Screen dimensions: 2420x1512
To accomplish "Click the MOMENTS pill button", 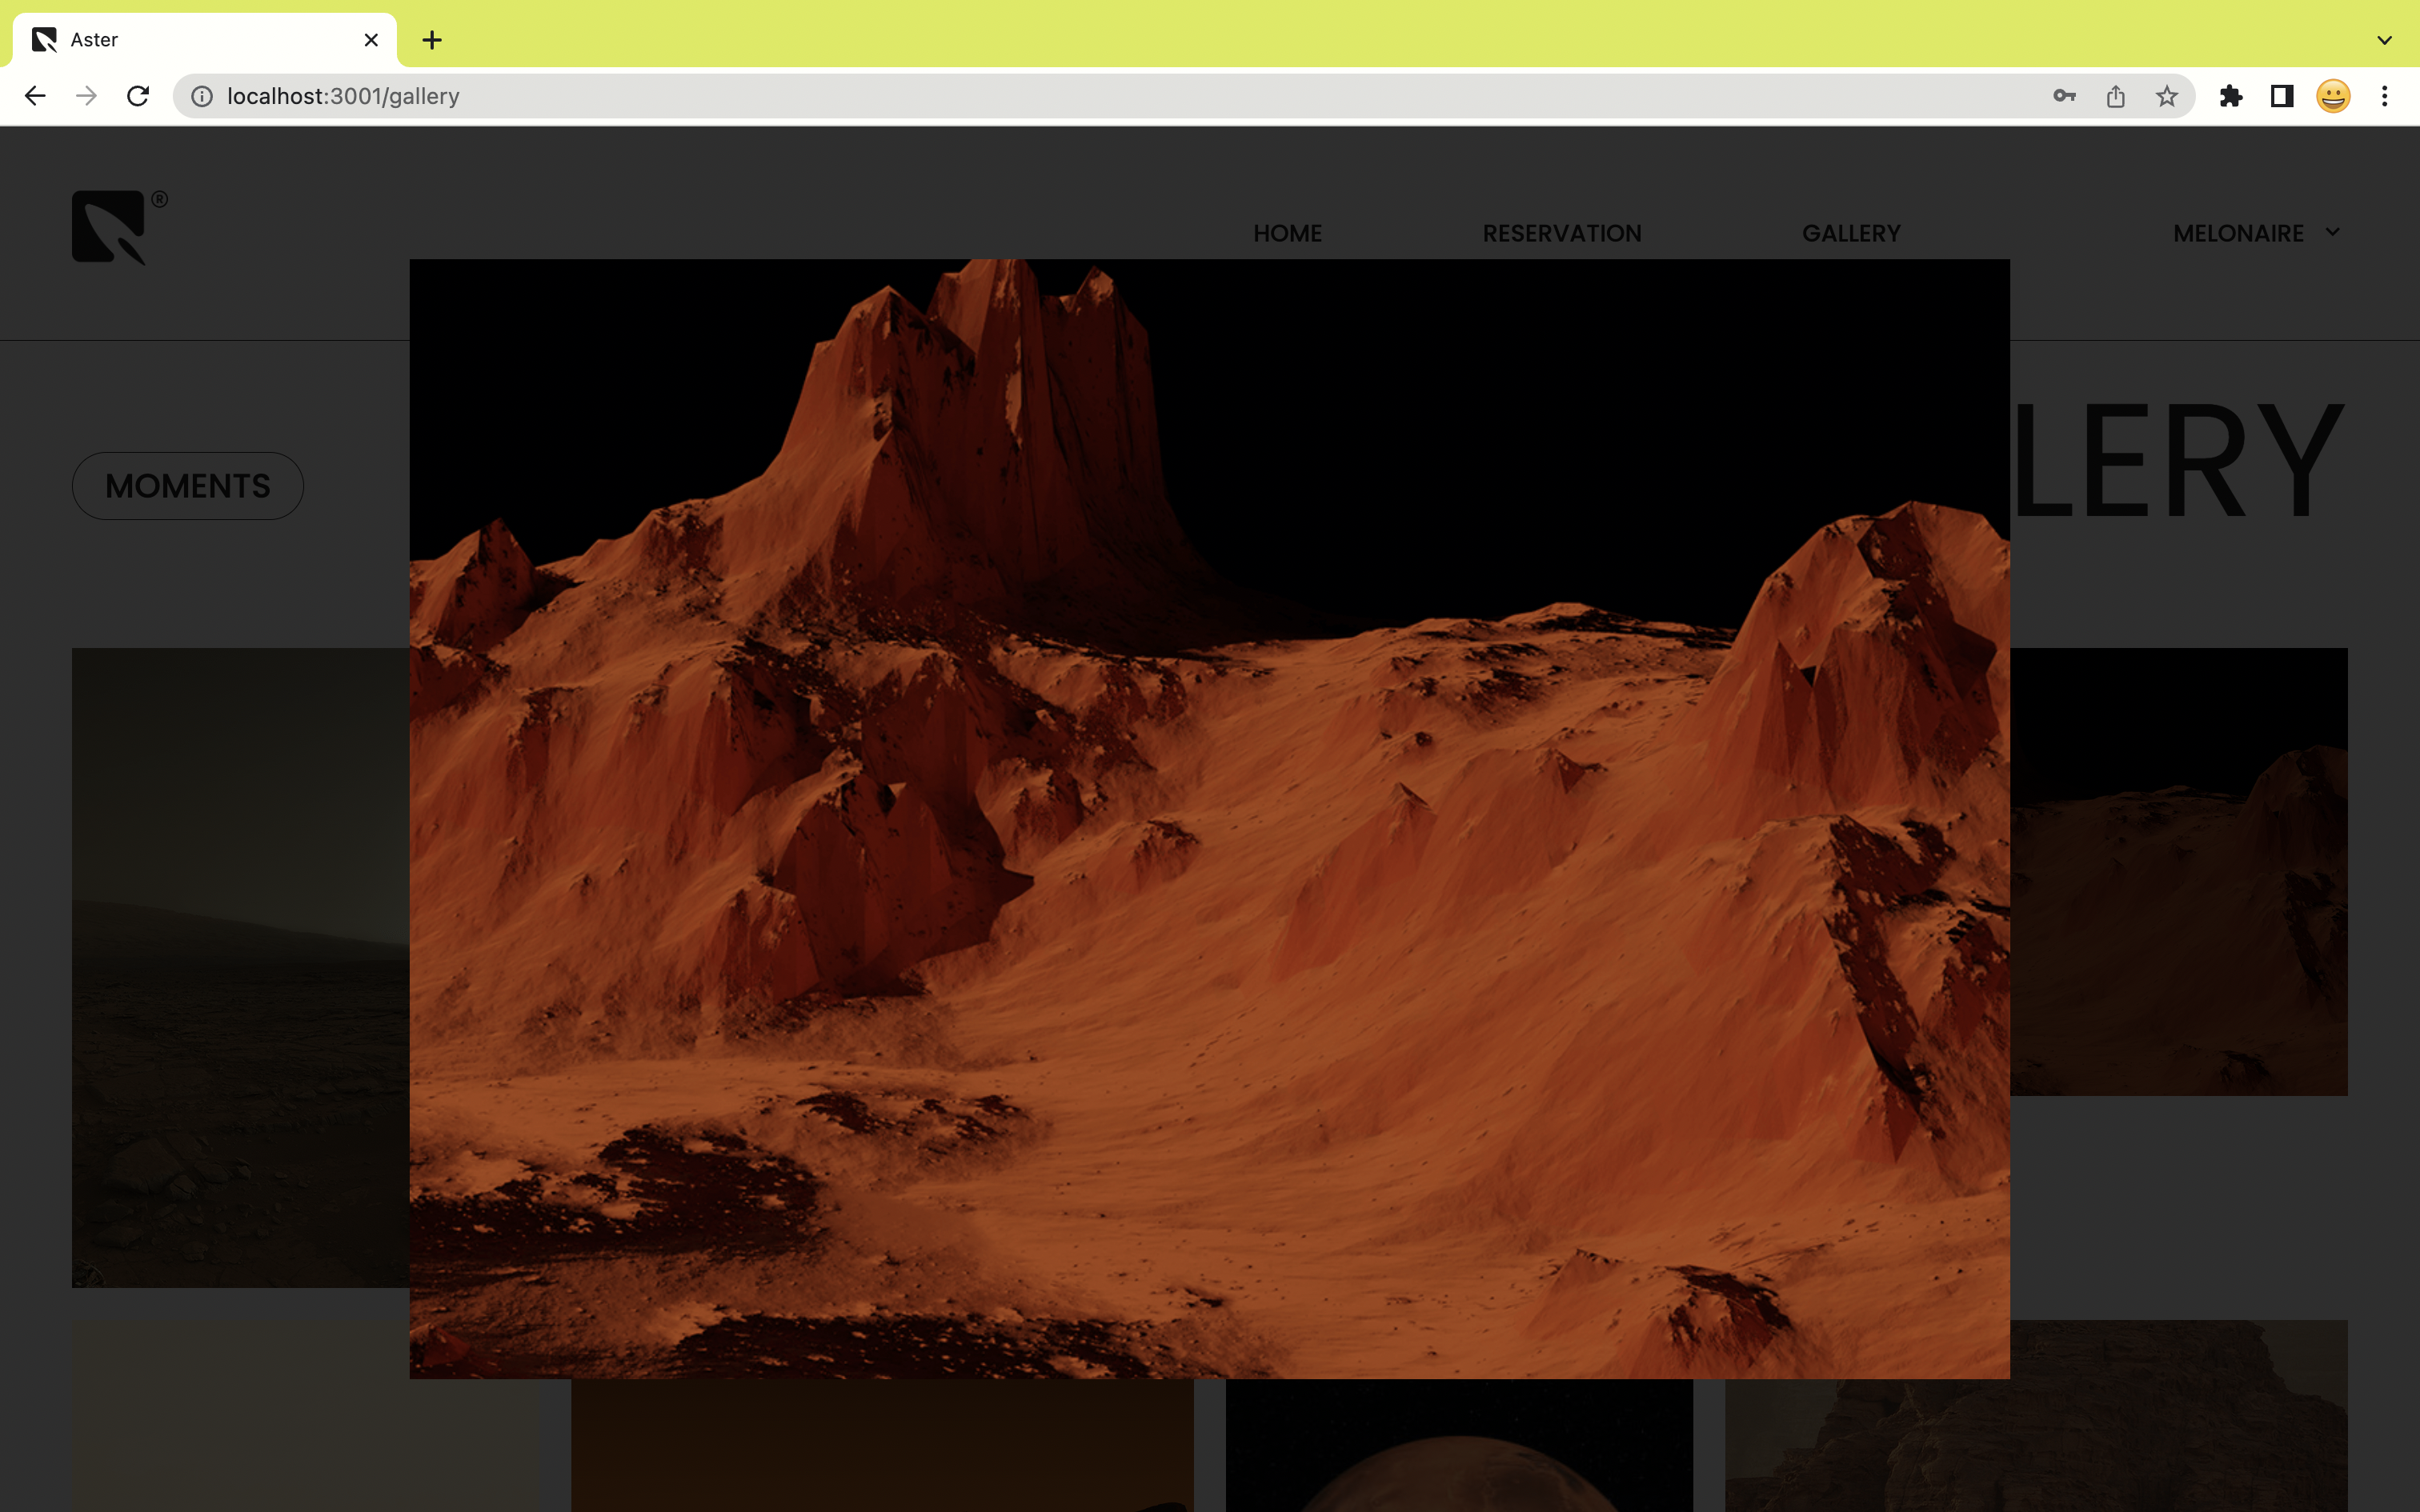I will [x=188, y=486].
